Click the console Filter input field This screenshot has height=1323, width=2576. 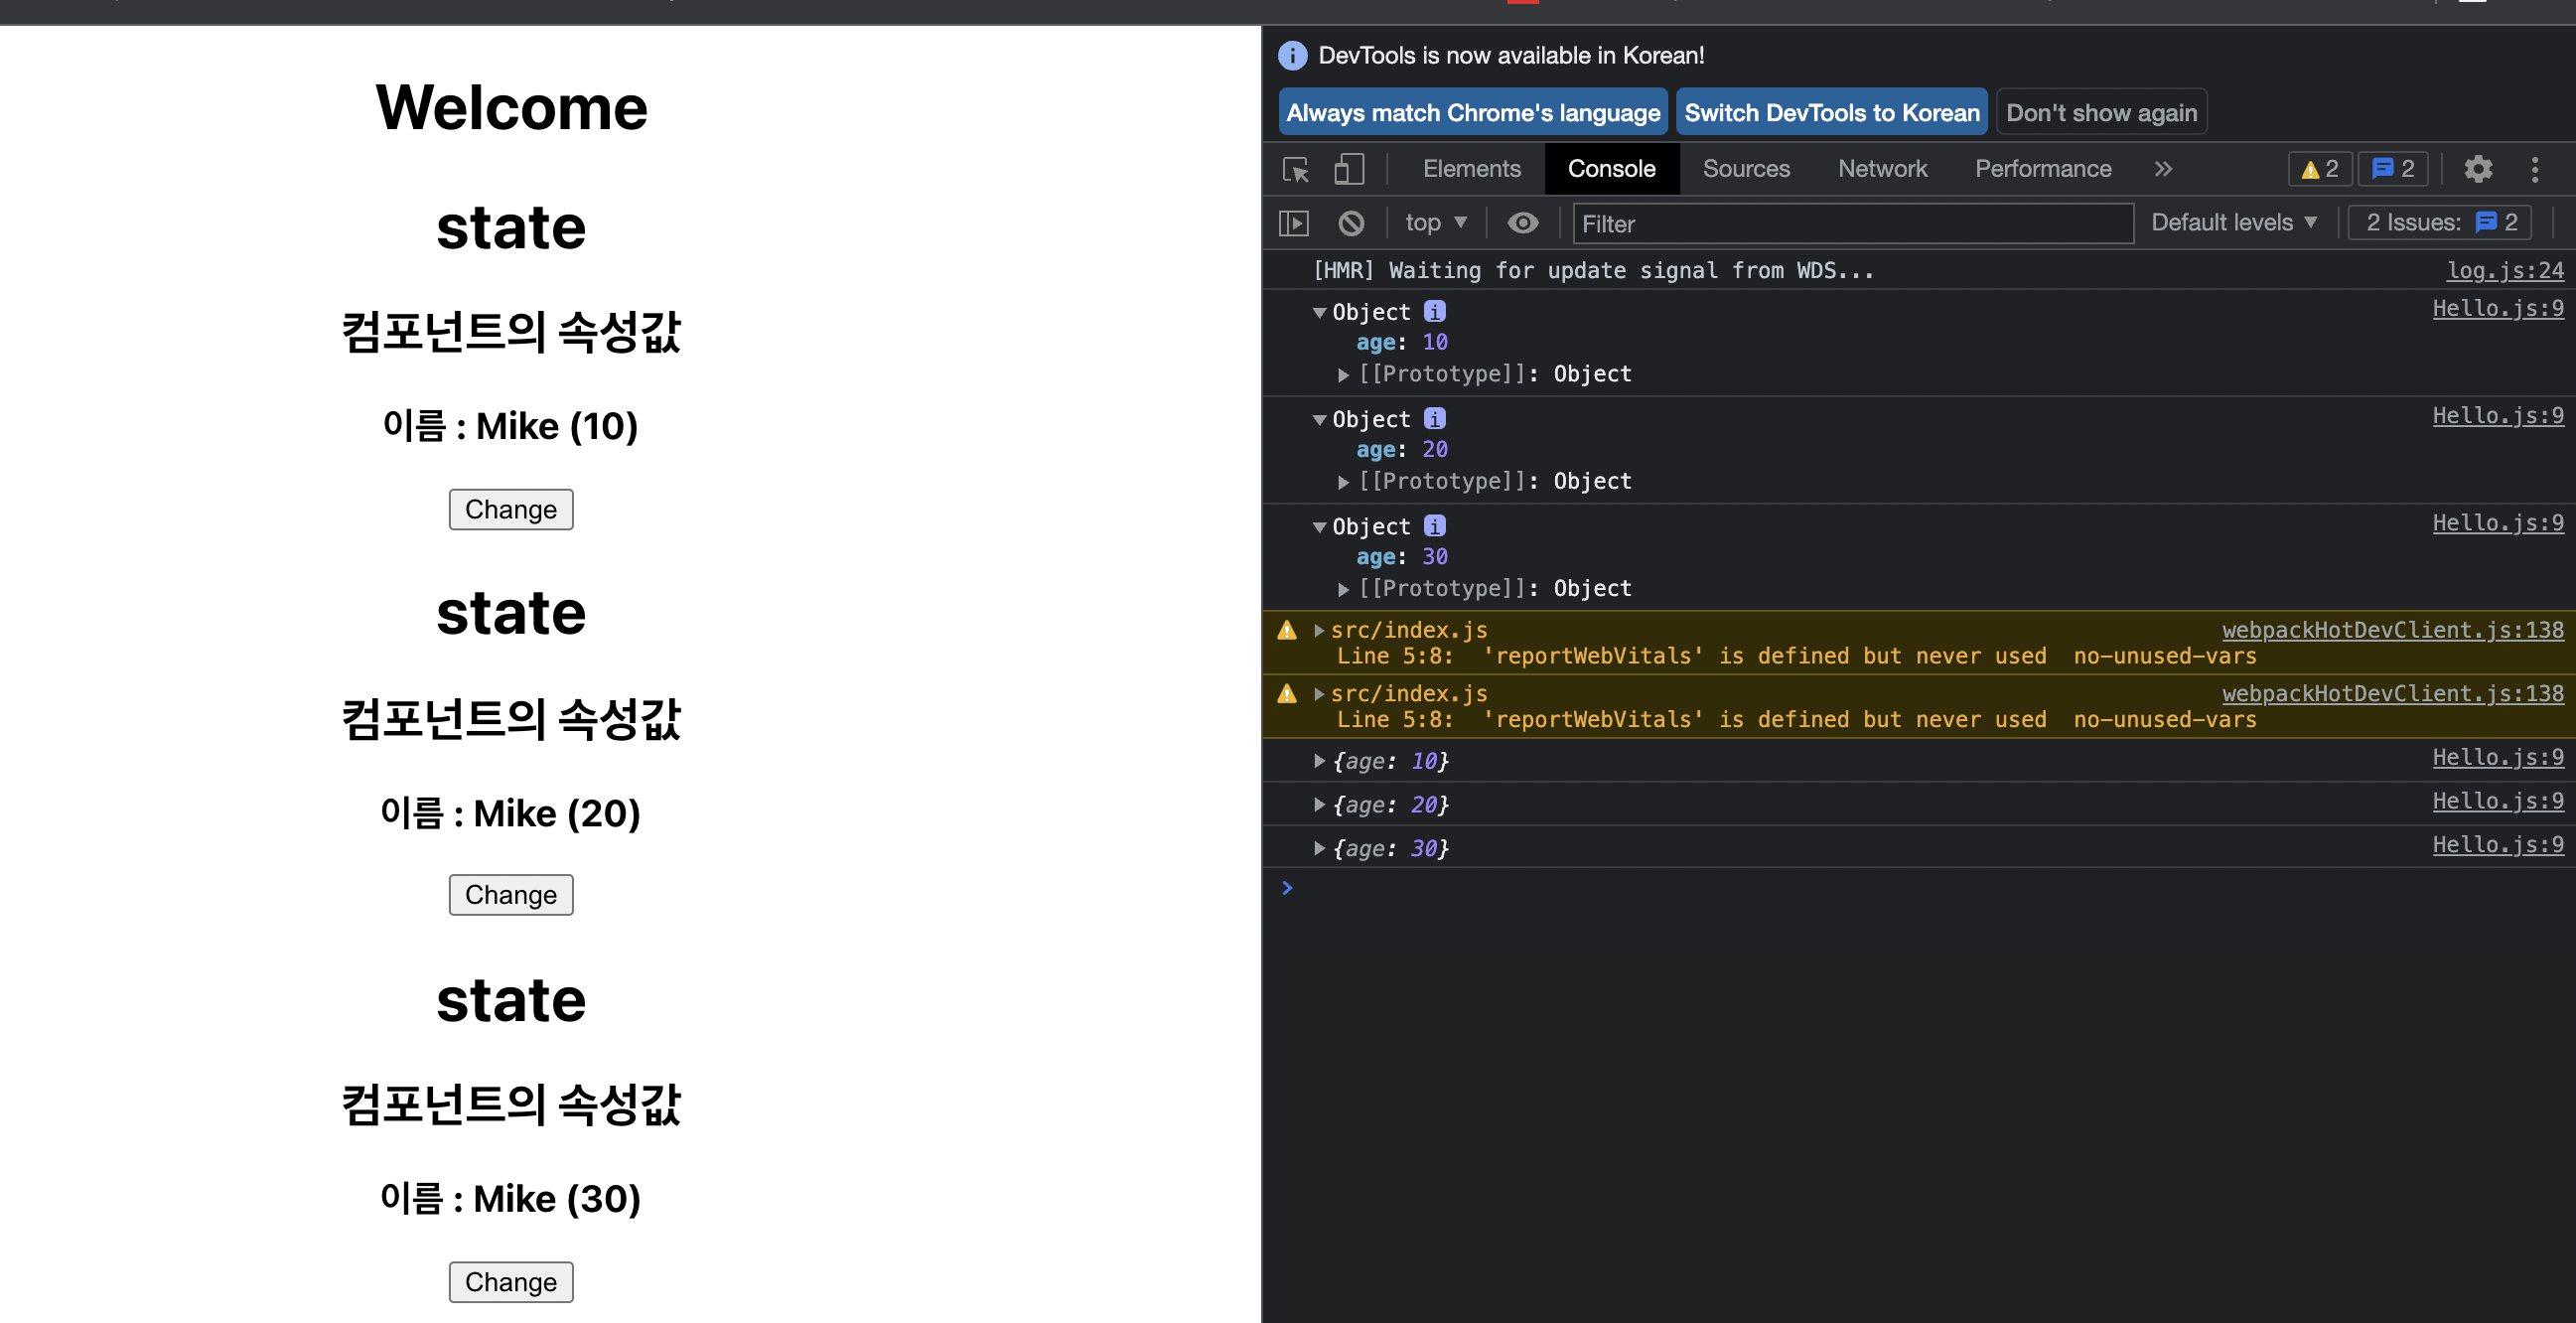coord(1850,224)
